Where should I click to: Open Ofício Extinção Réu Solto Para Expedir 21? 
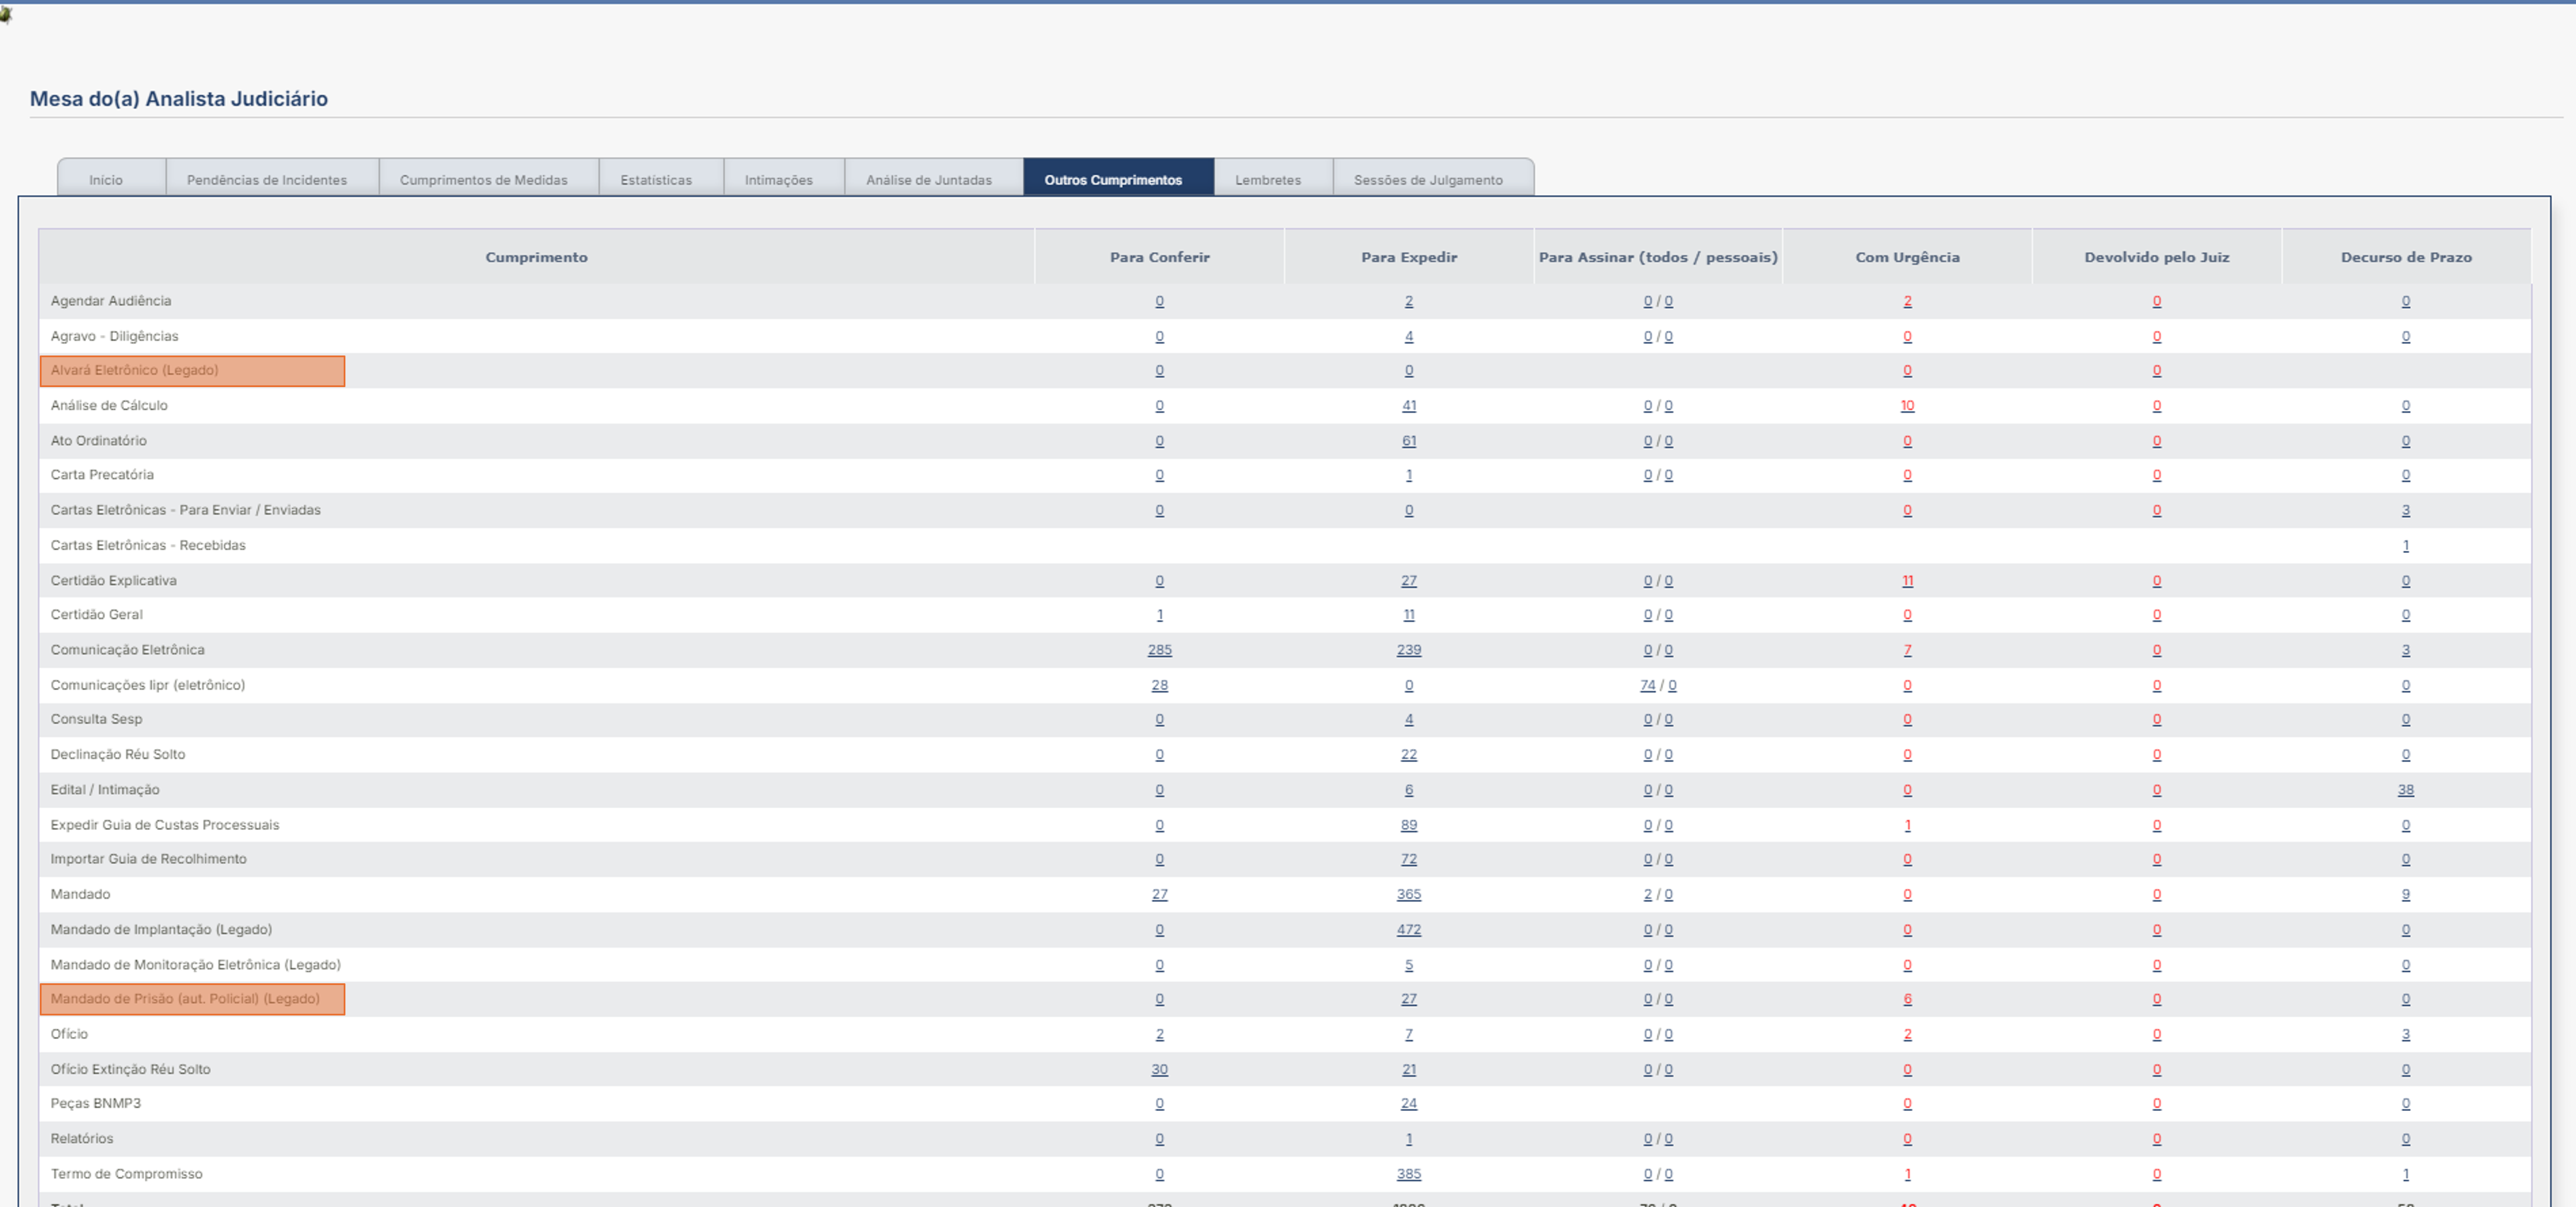pos(1409,1069)
